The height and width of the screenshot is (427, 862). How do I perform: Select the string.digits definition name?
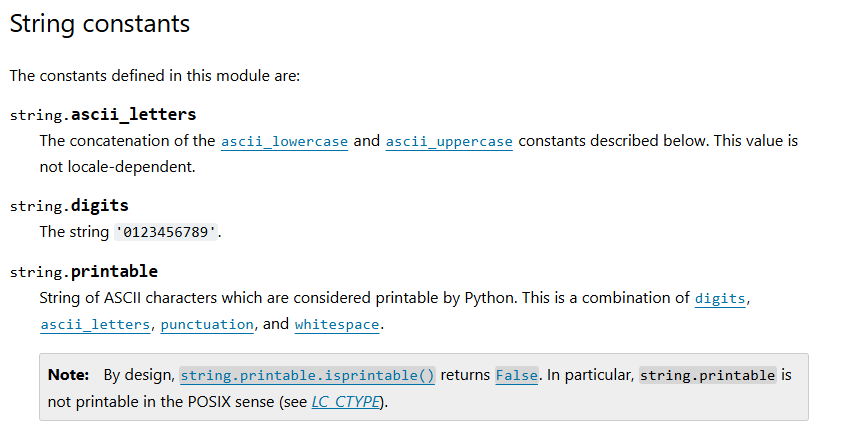[69, 206]
